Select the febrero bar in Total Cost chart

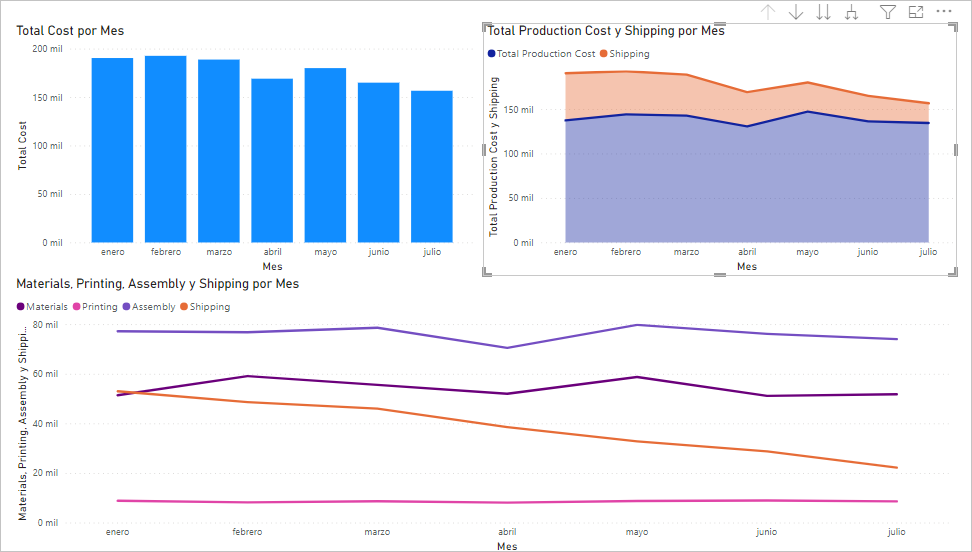coord(166,149)
